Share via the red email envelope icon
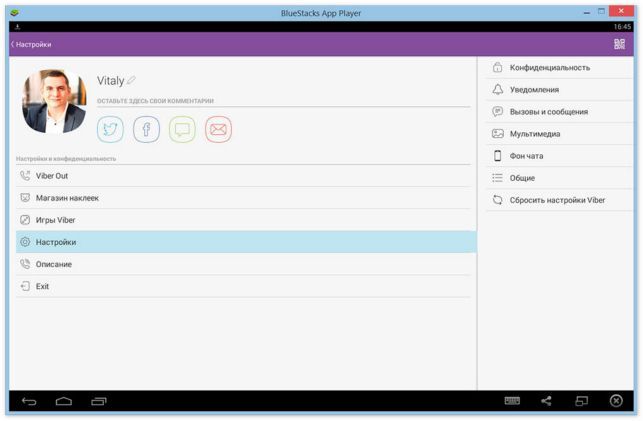This screenshot has width=643, height=421. pyautogui.click(x=218, y=130)
